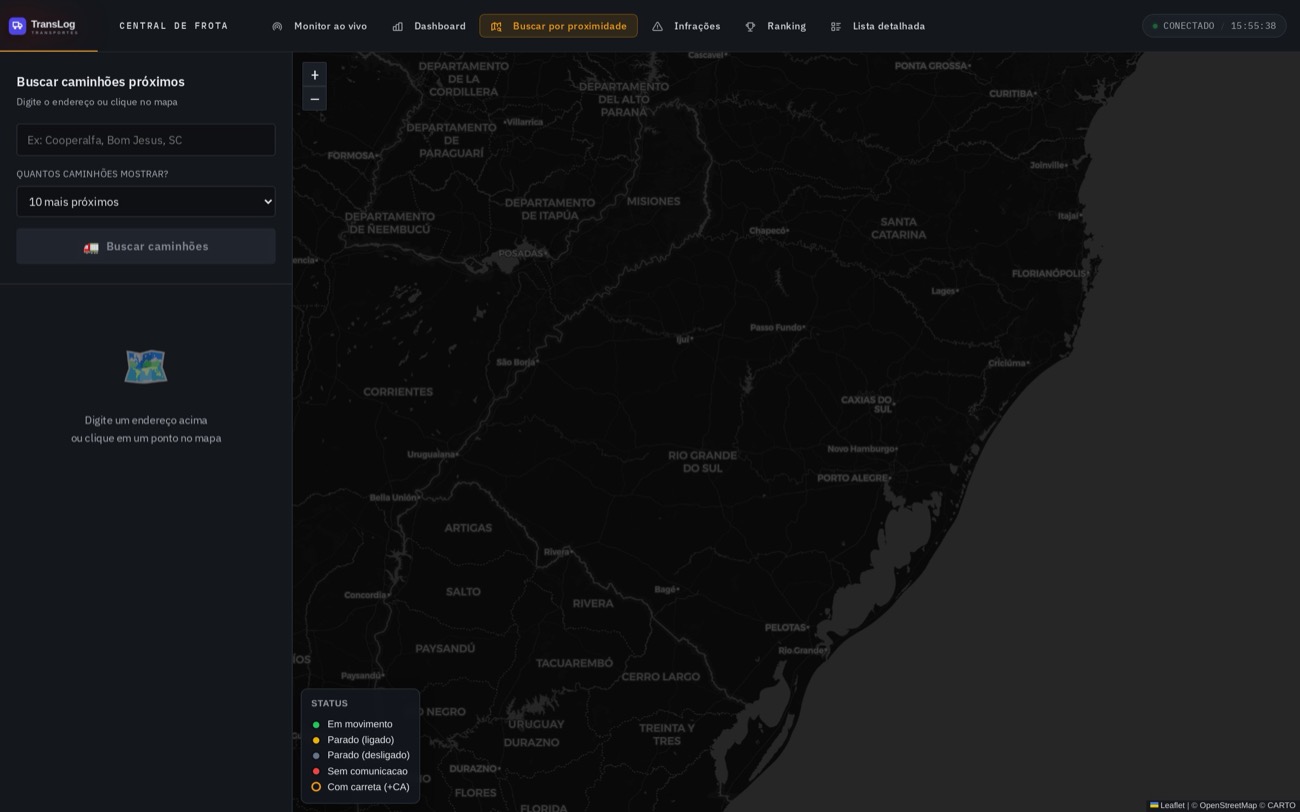Click 'Lages' label on the map
The width and height of the screenshot is (1300, 812).
[x=944, y=291]
